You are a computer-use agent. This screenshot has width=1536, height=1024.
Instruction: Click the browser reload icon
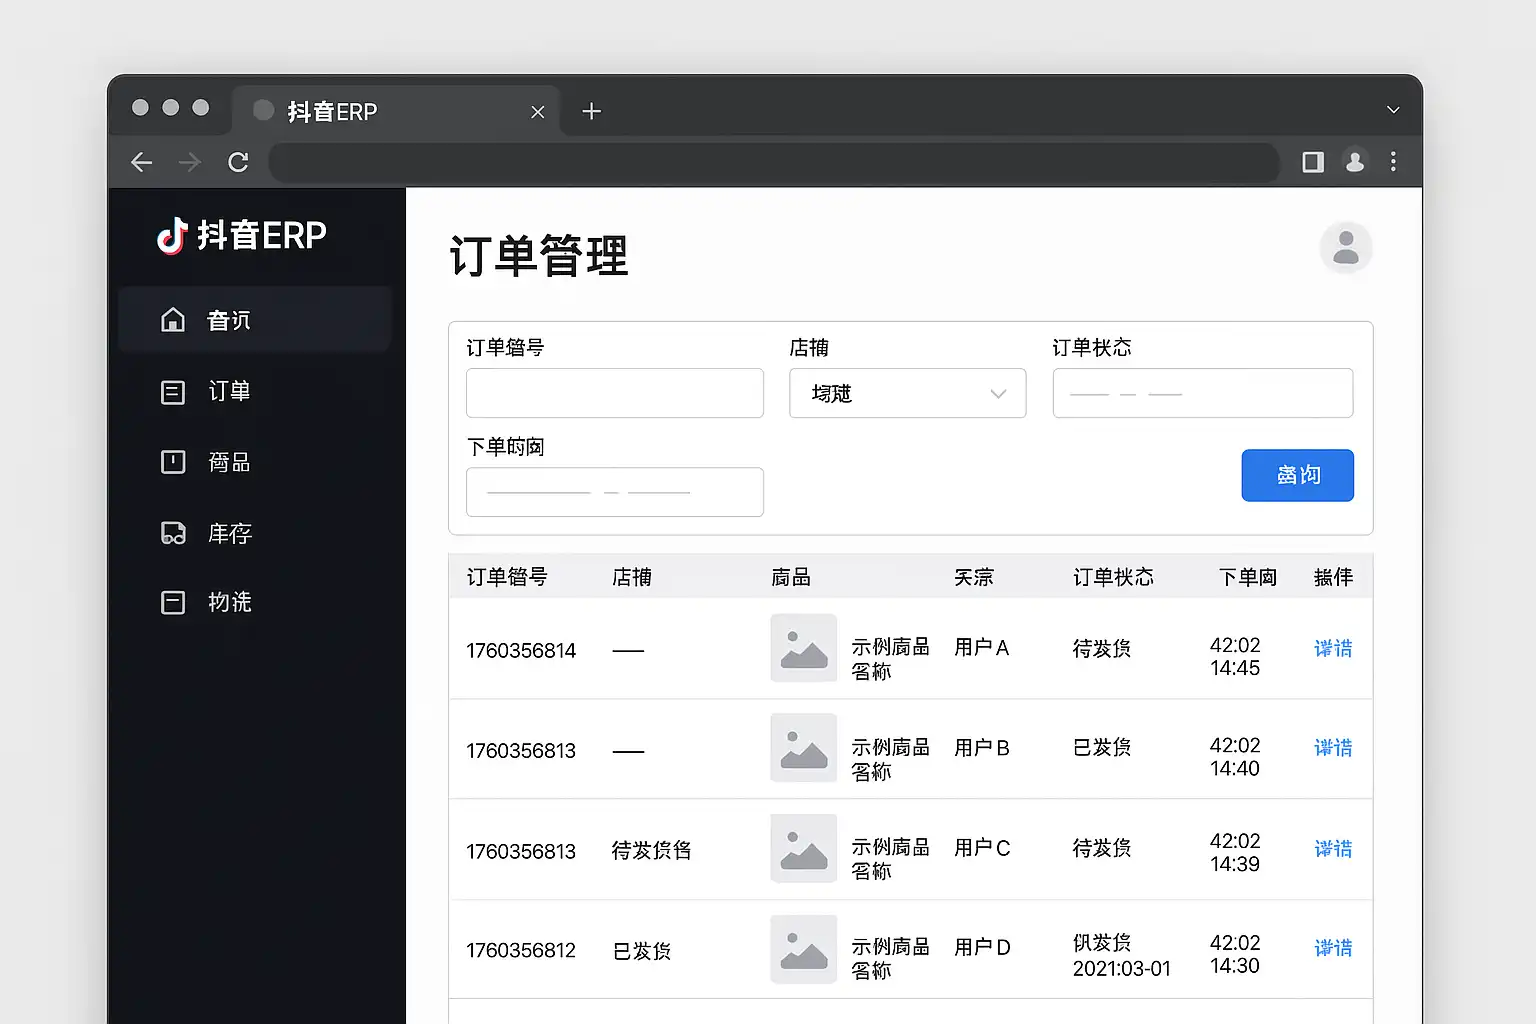pos(238,162)
